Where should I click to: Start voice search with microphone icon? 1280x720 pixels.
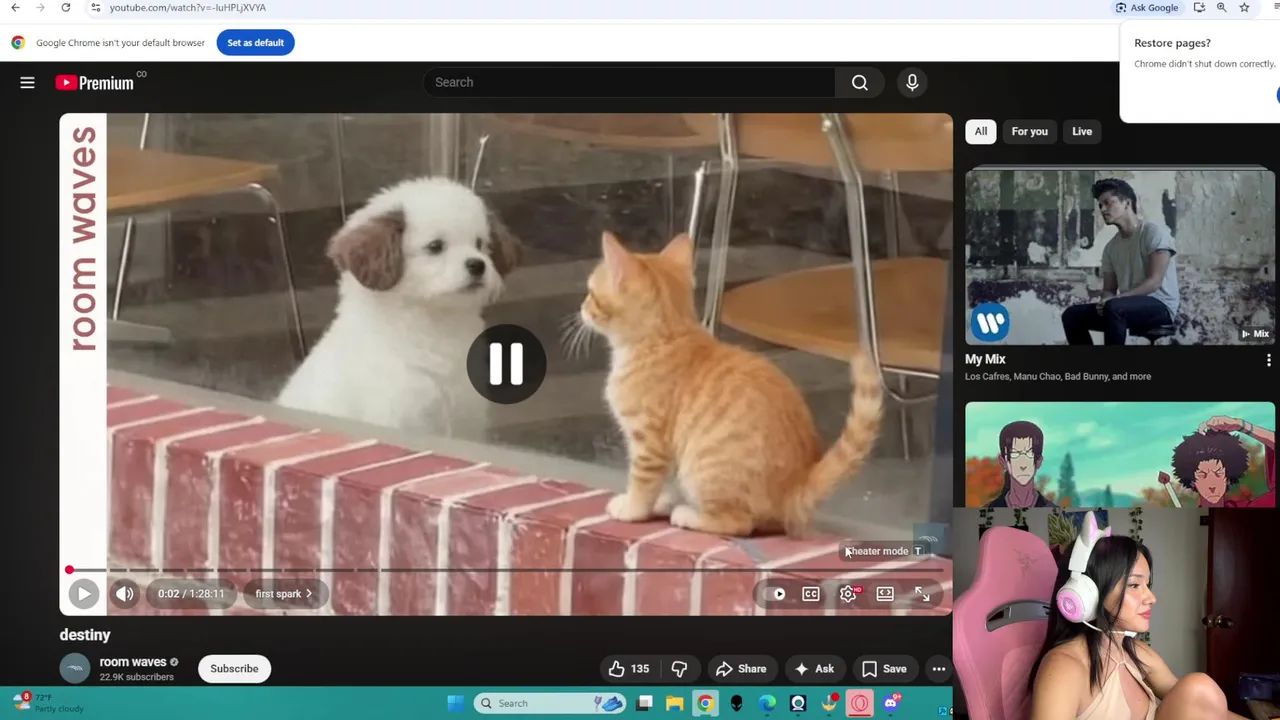click(x=912, y=82)
